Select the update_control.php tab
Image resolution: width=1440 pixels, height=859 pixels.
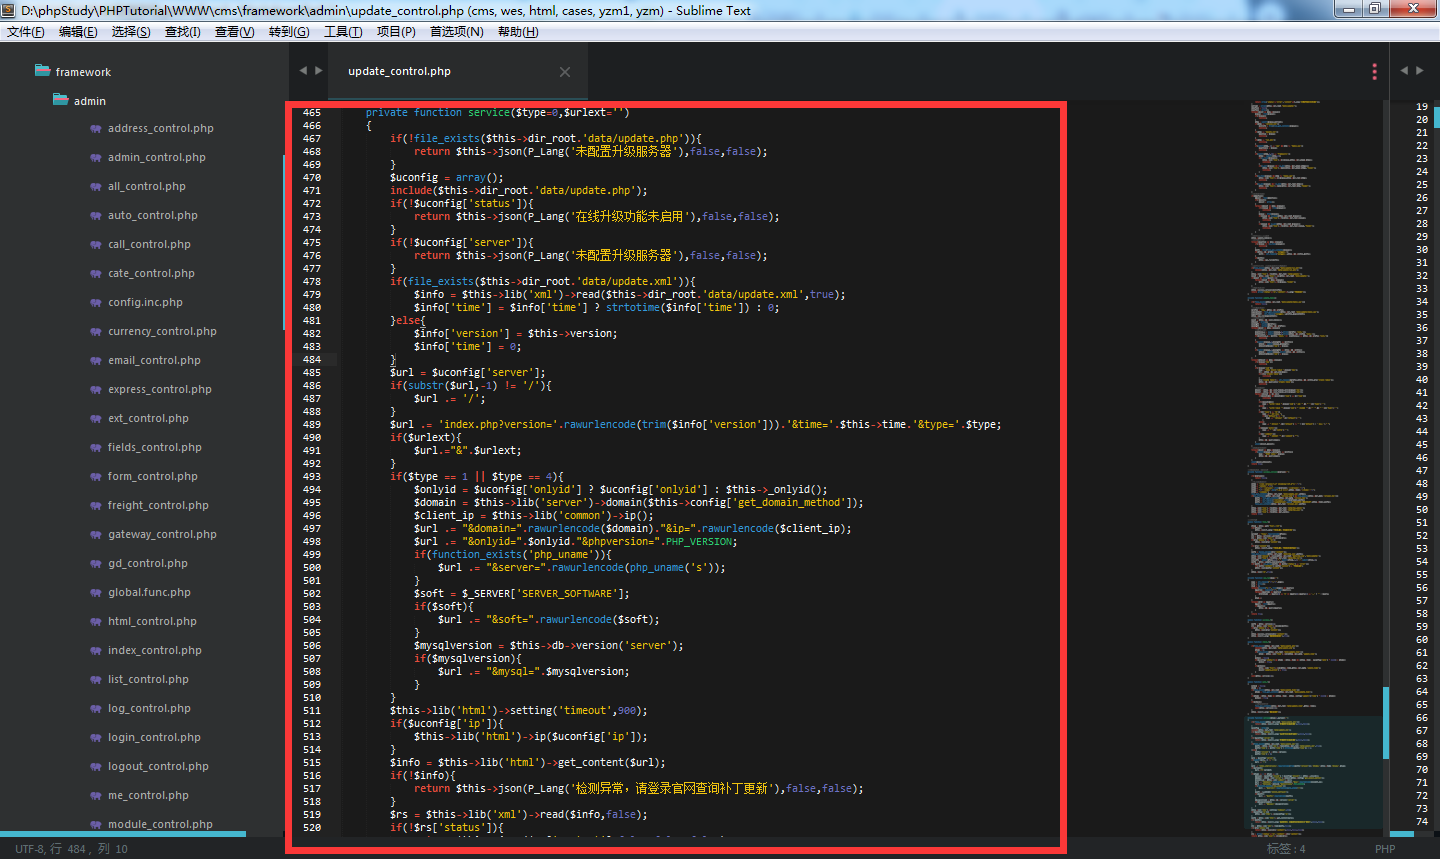tap(399, 71)
